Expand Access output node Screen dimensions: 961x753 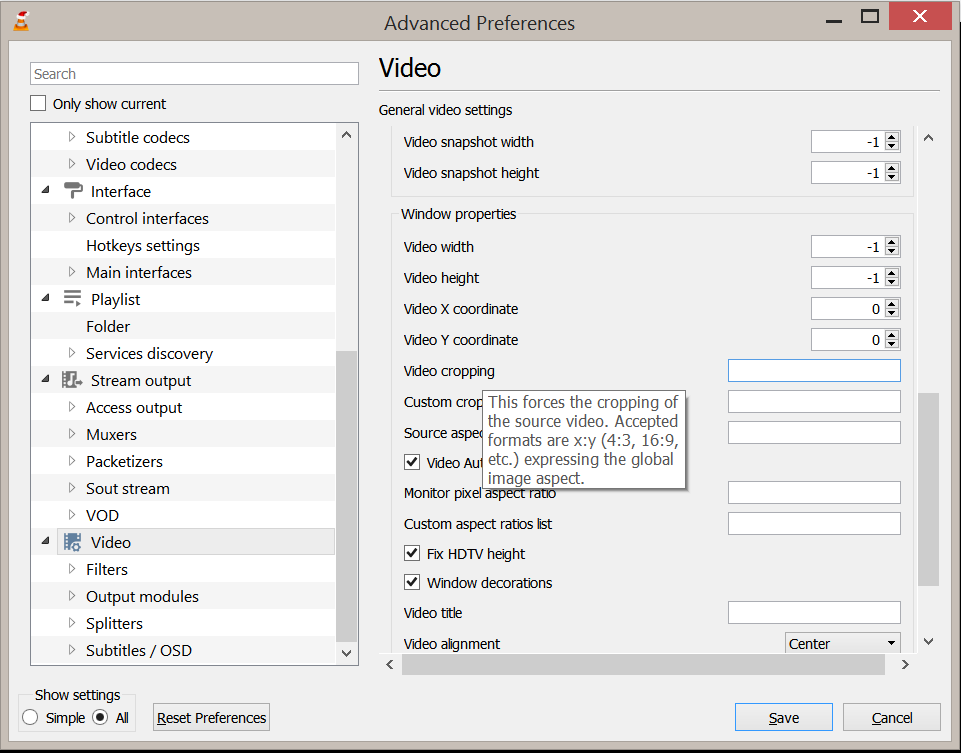click(72, 406)
